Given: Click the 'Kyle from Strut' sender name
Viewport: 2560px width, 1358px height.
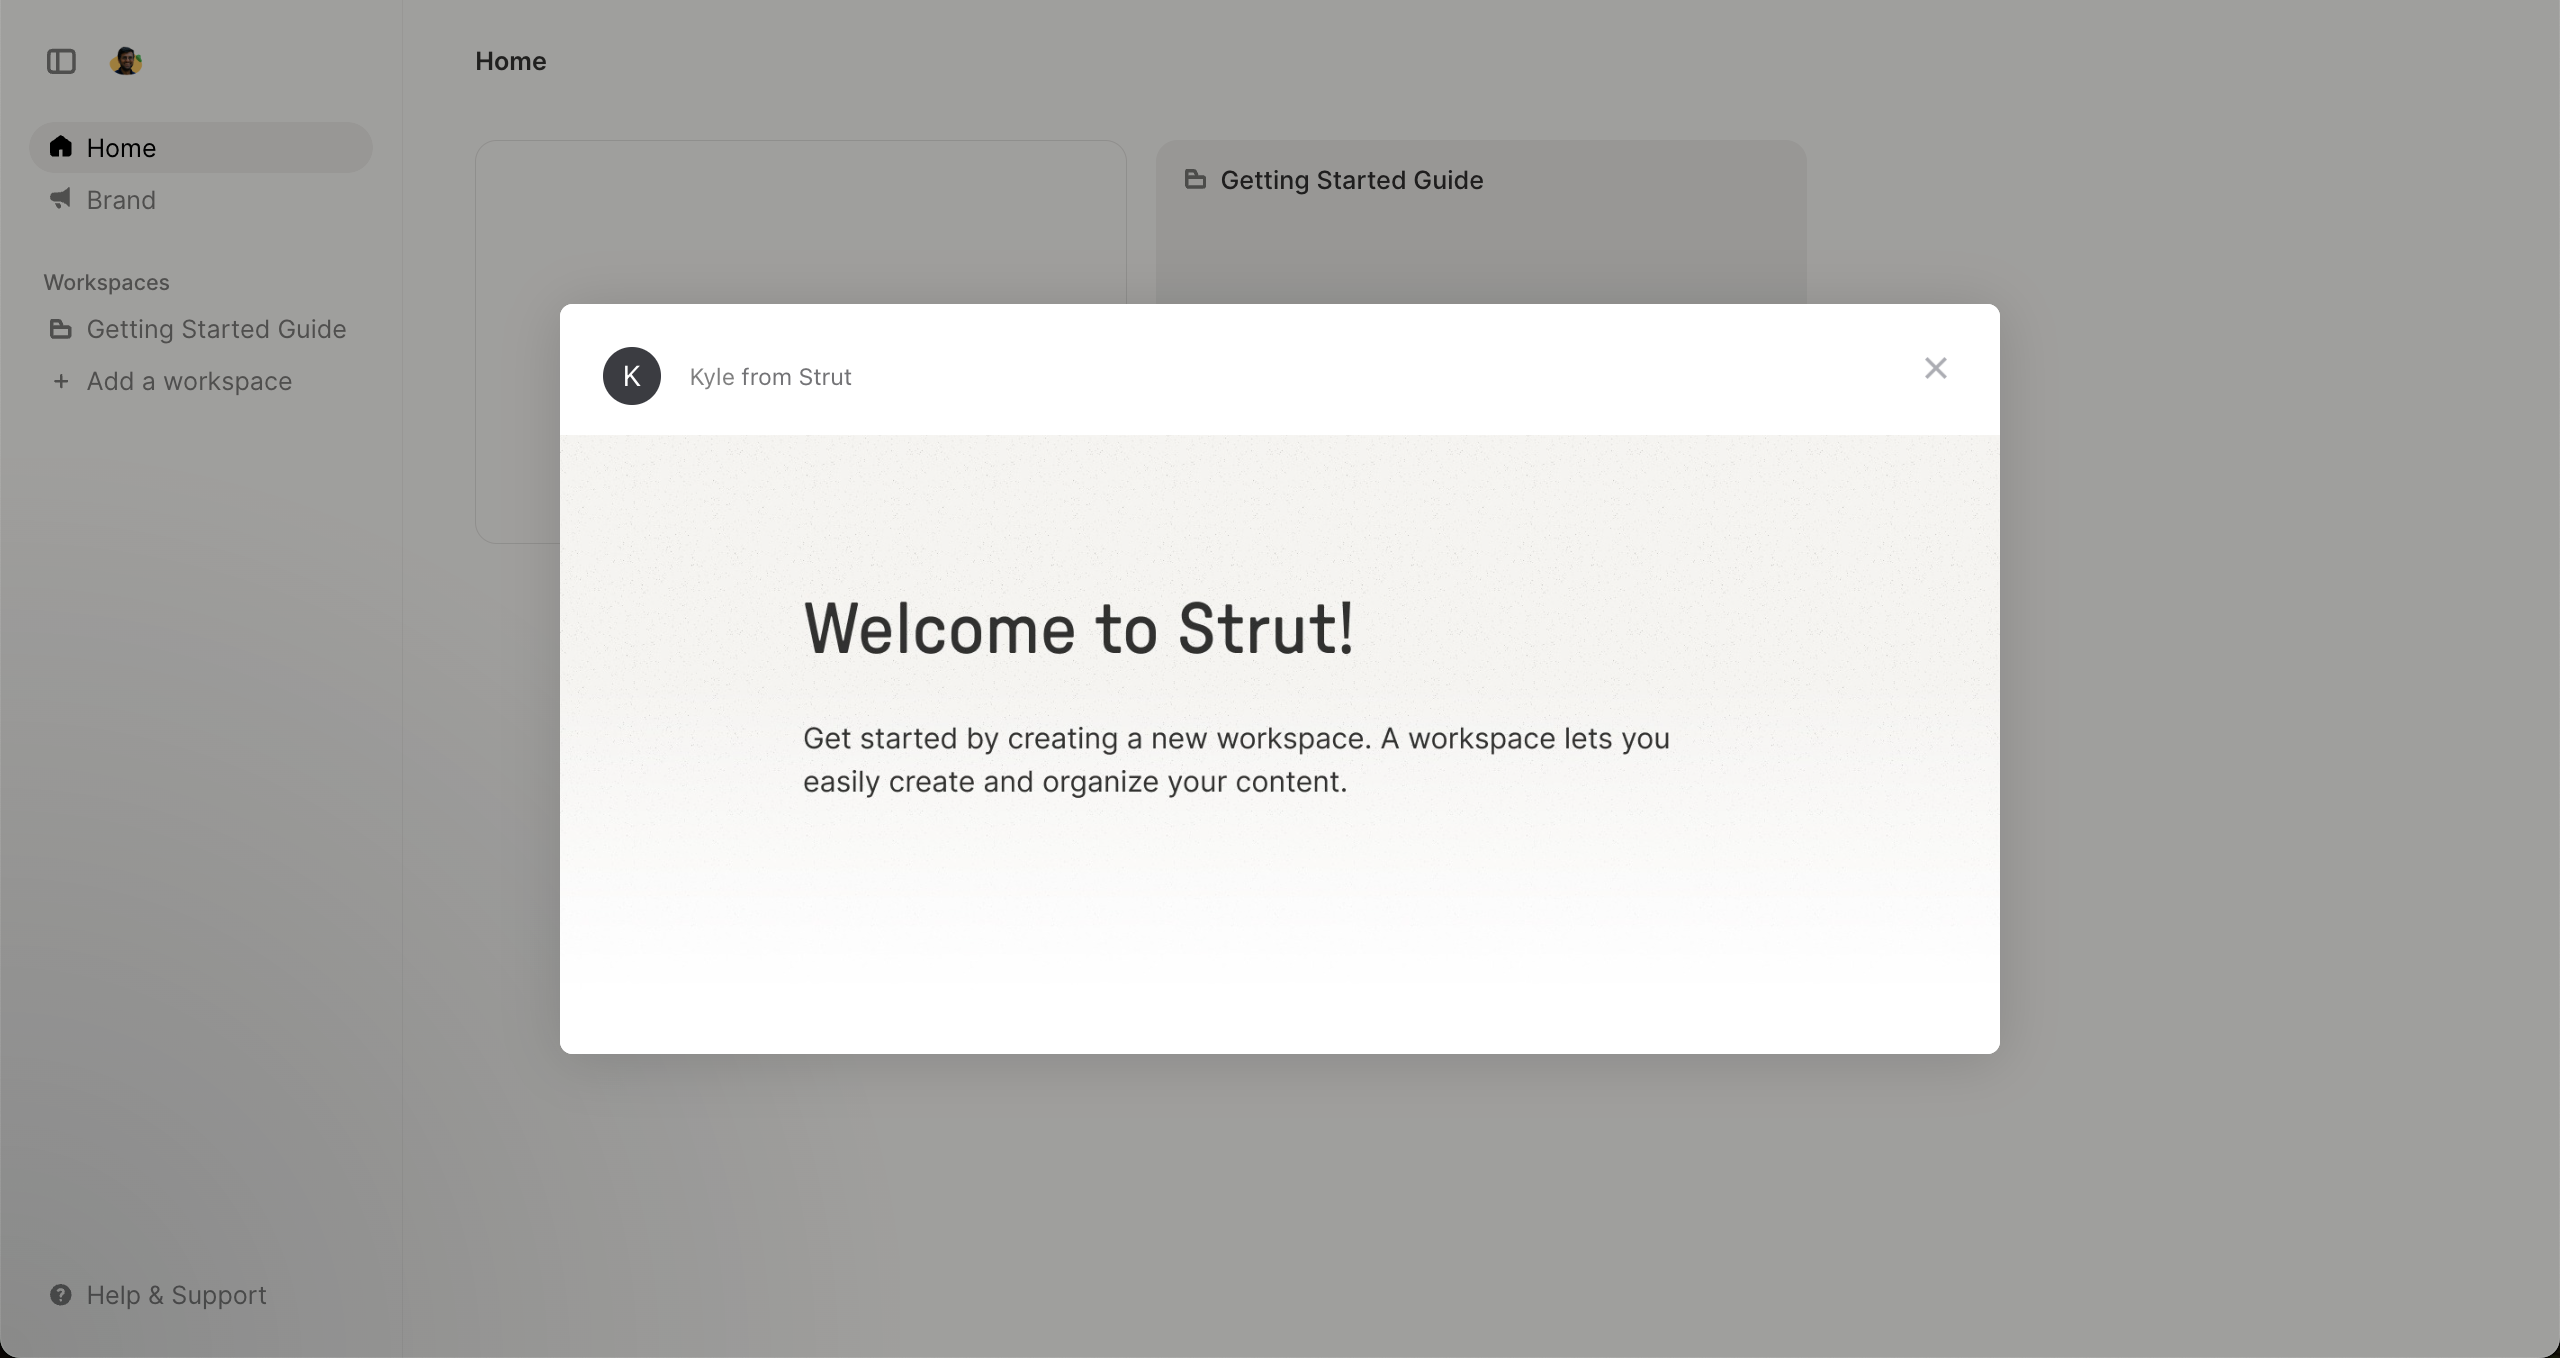Looking at the screenshot, I should coord(770,377).
